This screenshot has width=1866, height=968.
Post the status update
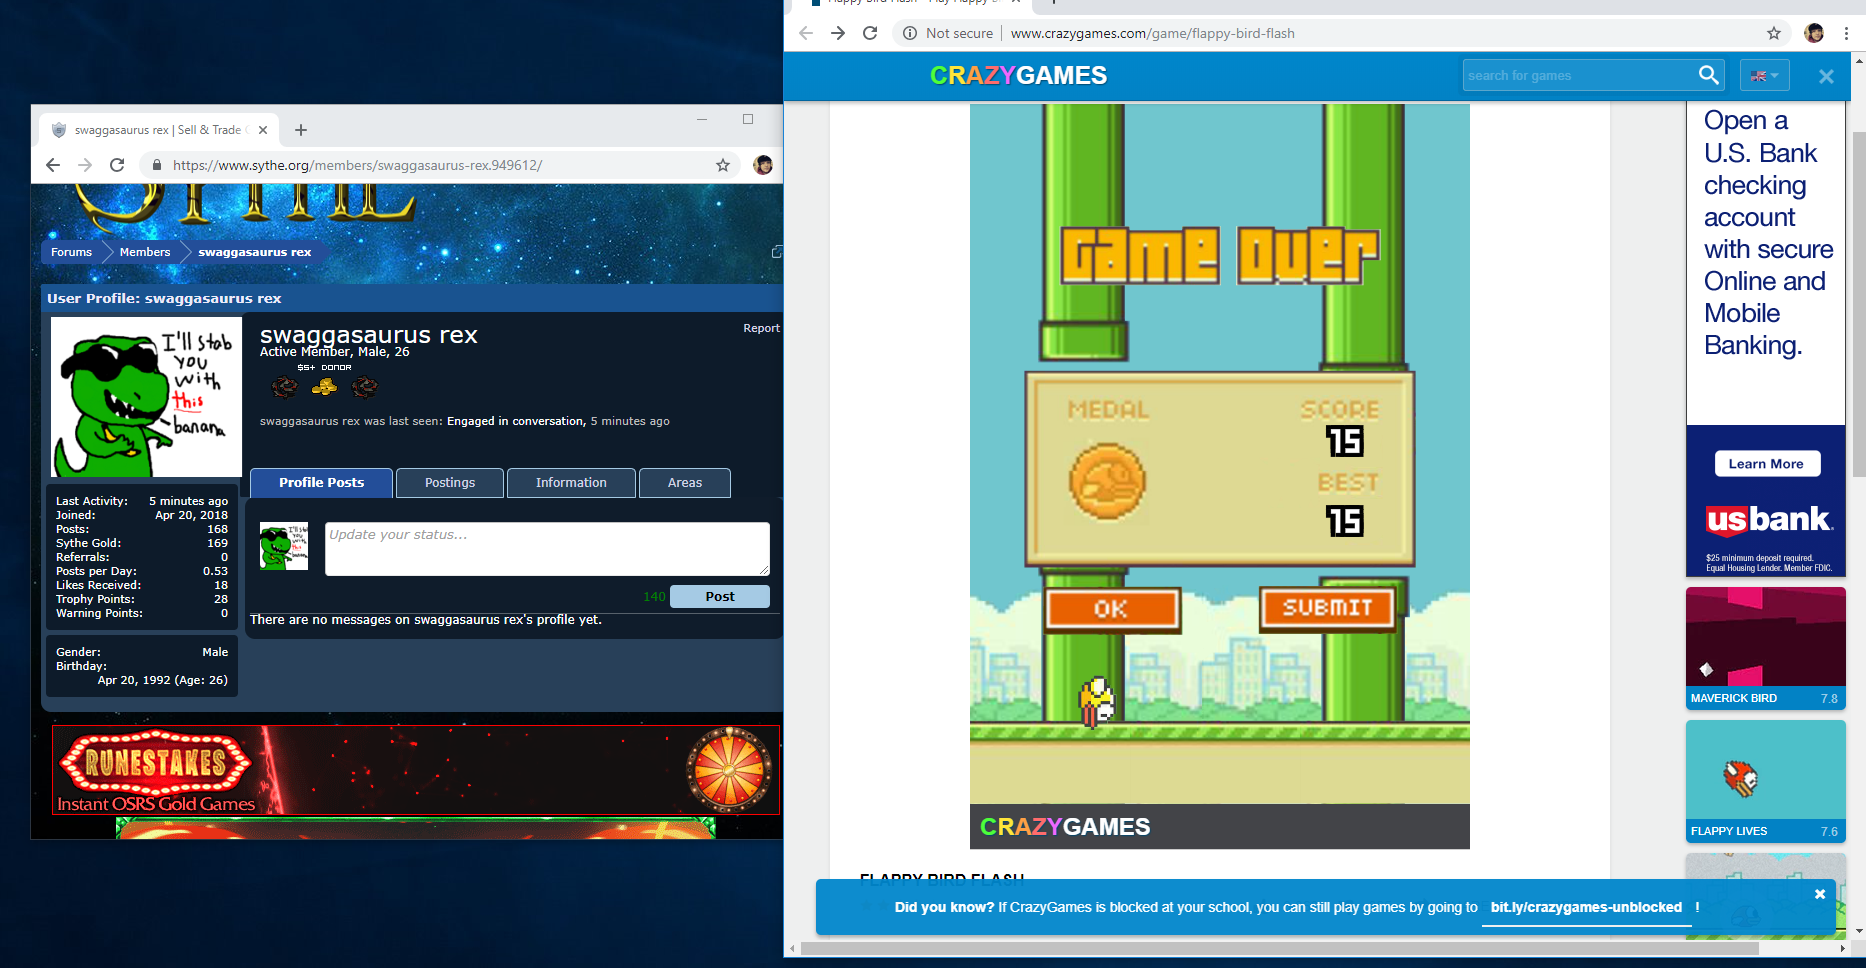(720, 597)
